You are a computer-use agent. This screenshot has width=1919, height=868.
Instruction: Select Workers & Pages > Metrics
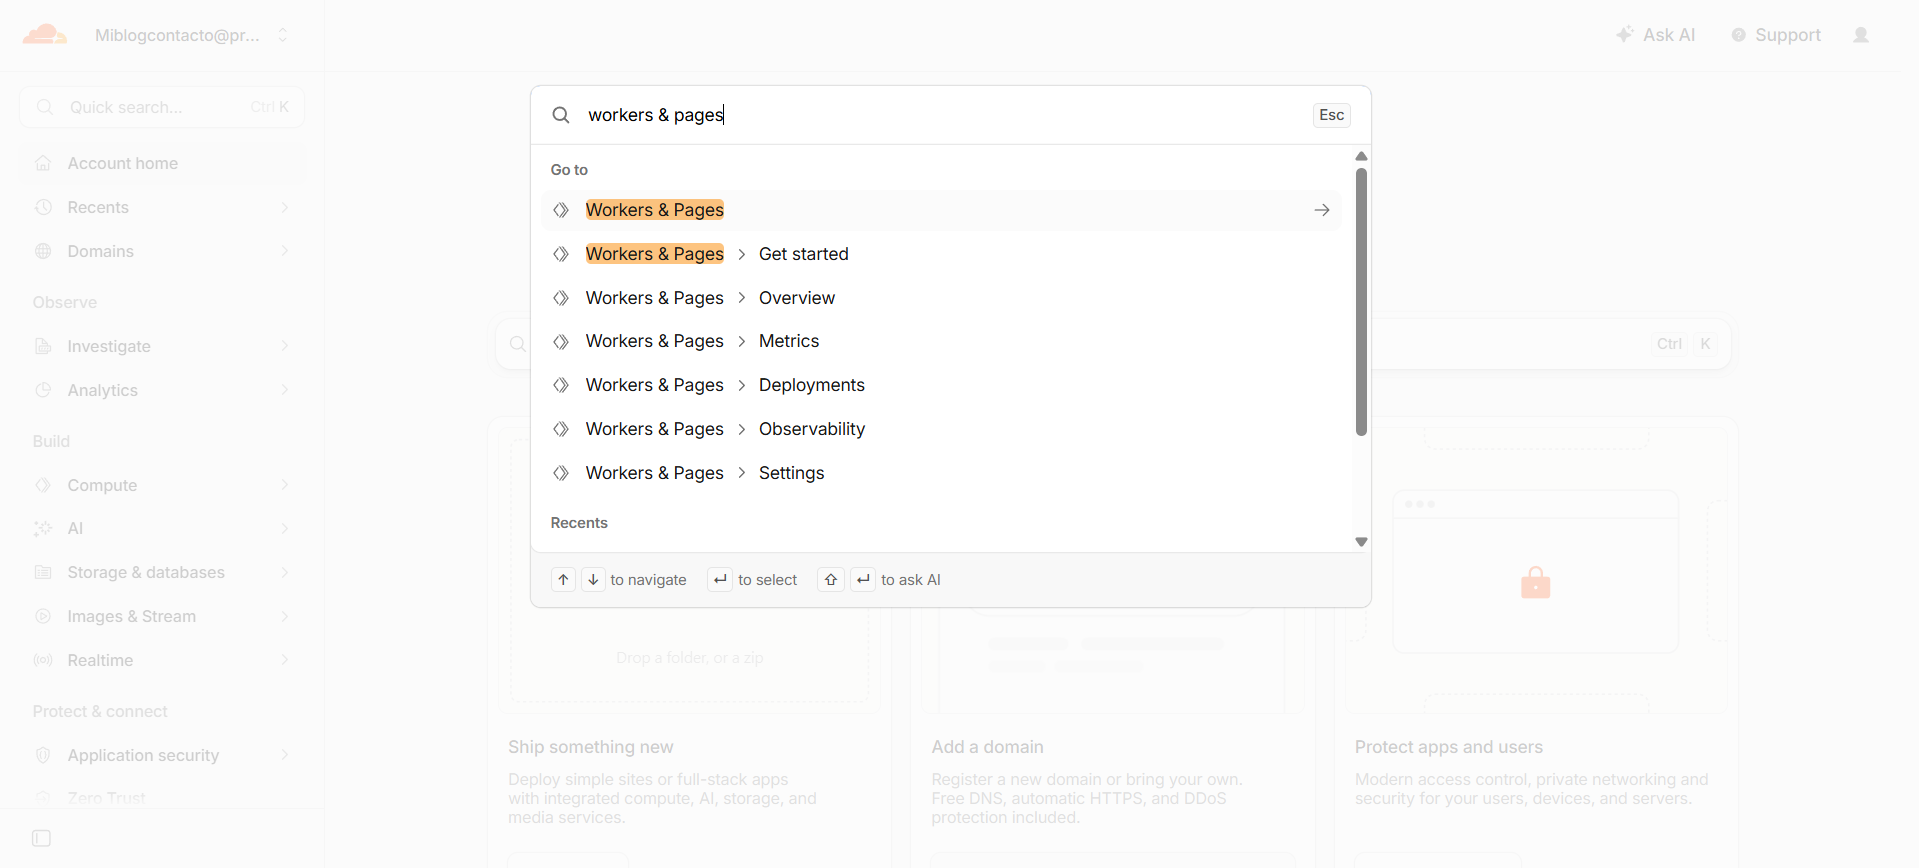tap(941, 341)
